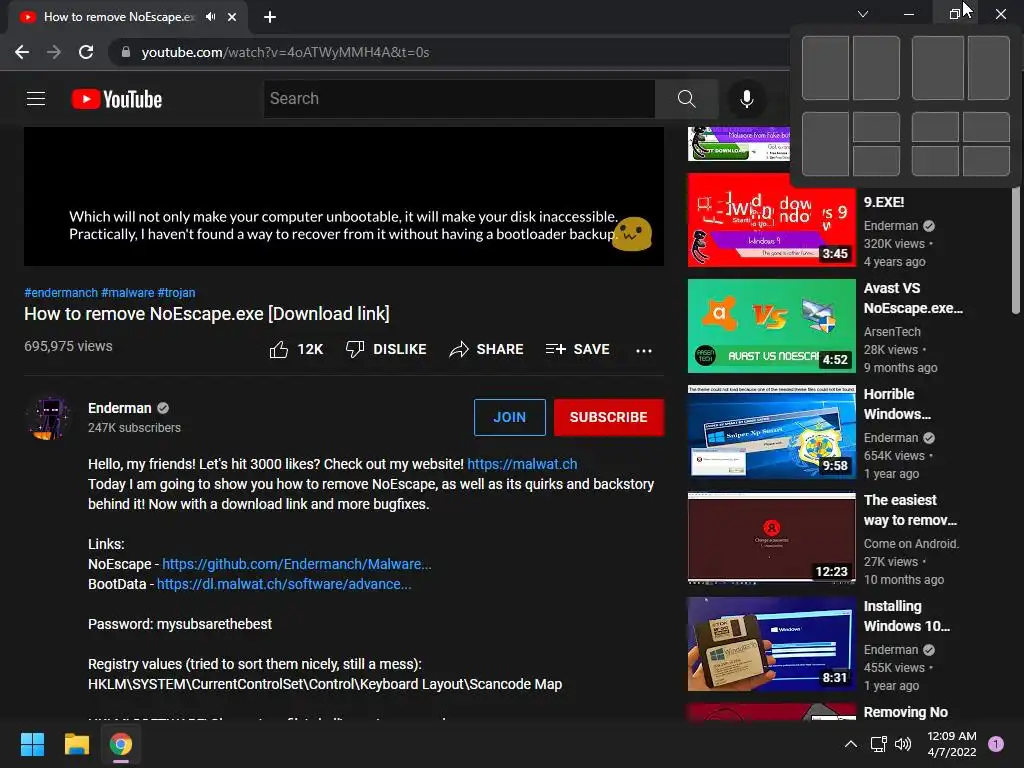Click the Installing Windows 10 title text
Image resolution: width=1024 pixels, height=768 pixels.
click(906, 616)
